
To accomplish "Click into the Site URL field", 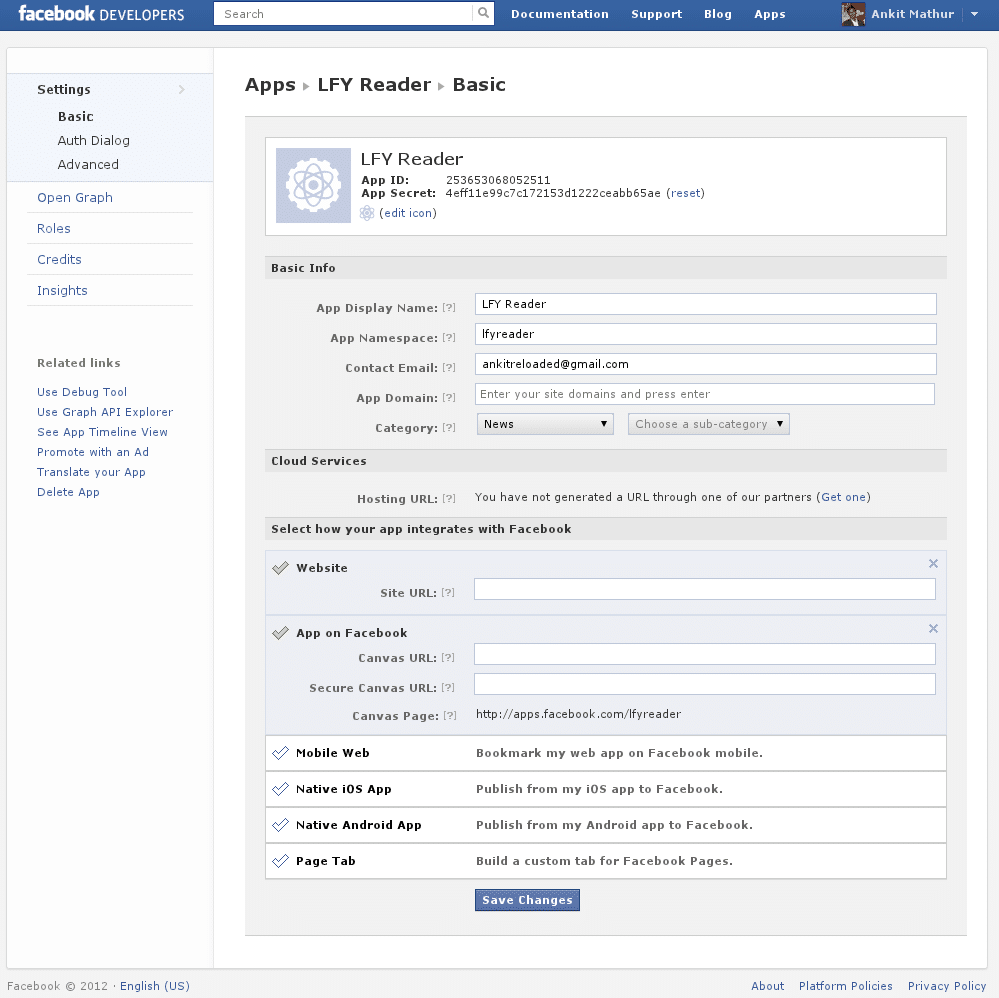I will 704,589.
